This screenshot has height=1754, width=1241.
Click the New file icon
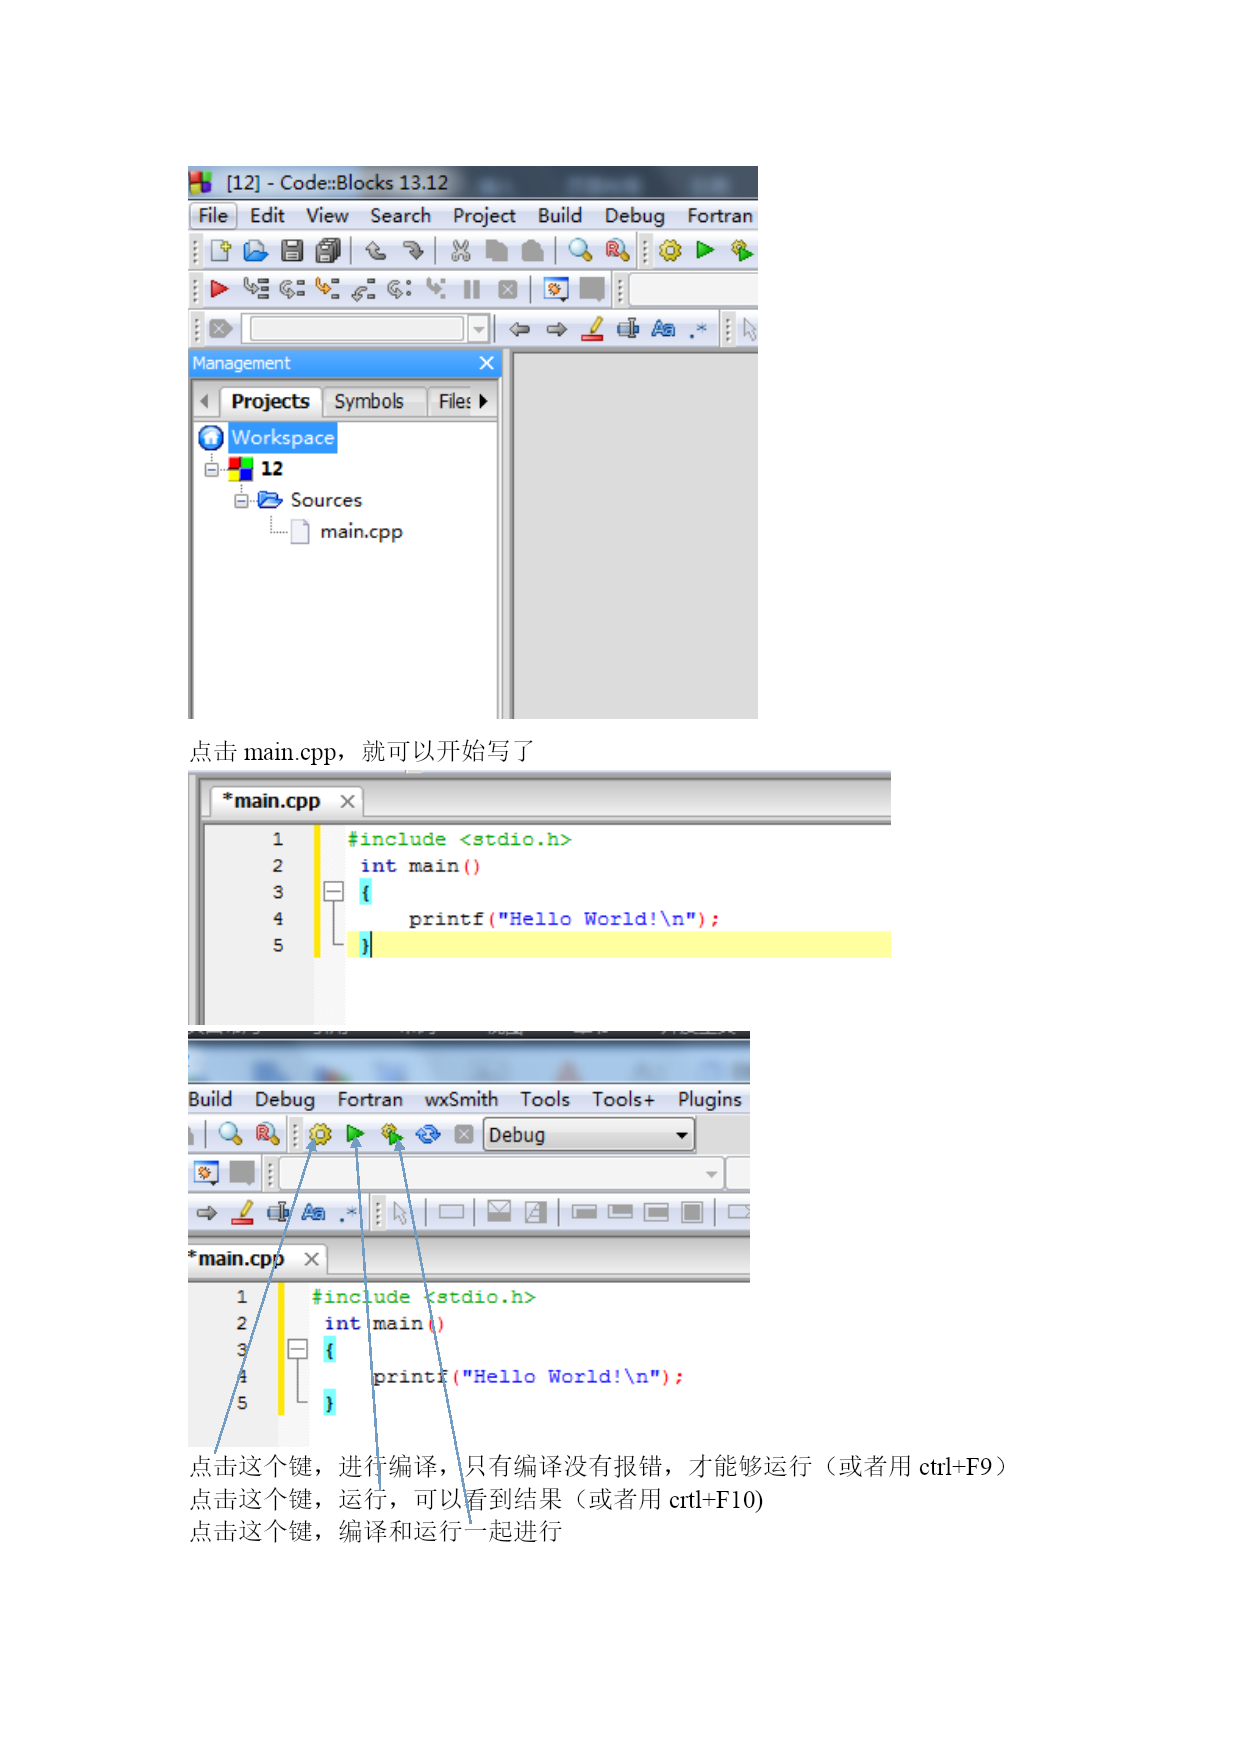click(220, 250)
